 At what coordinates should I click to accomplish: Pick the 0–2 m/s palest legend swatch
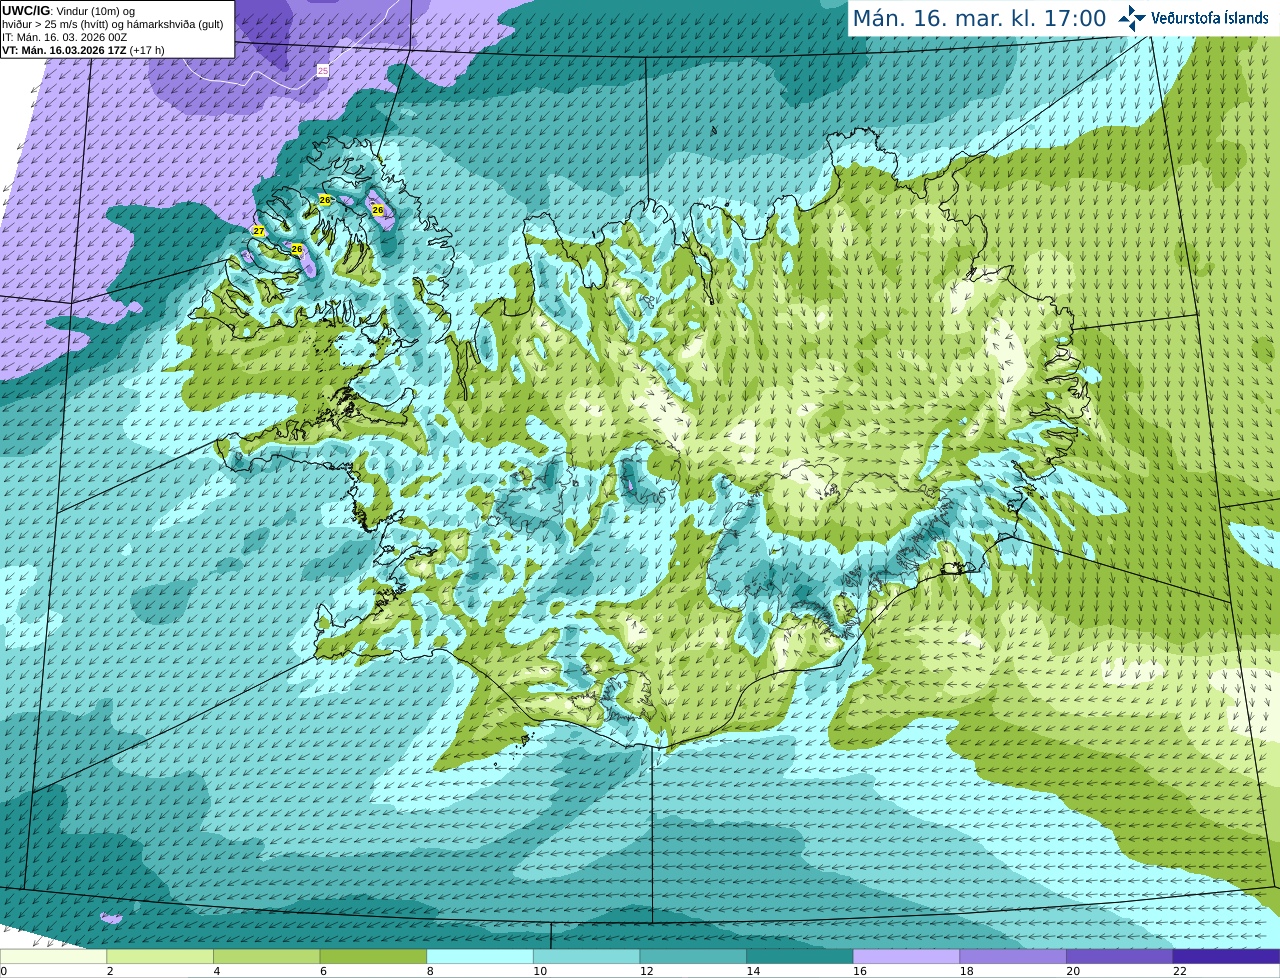pos(53,957)
